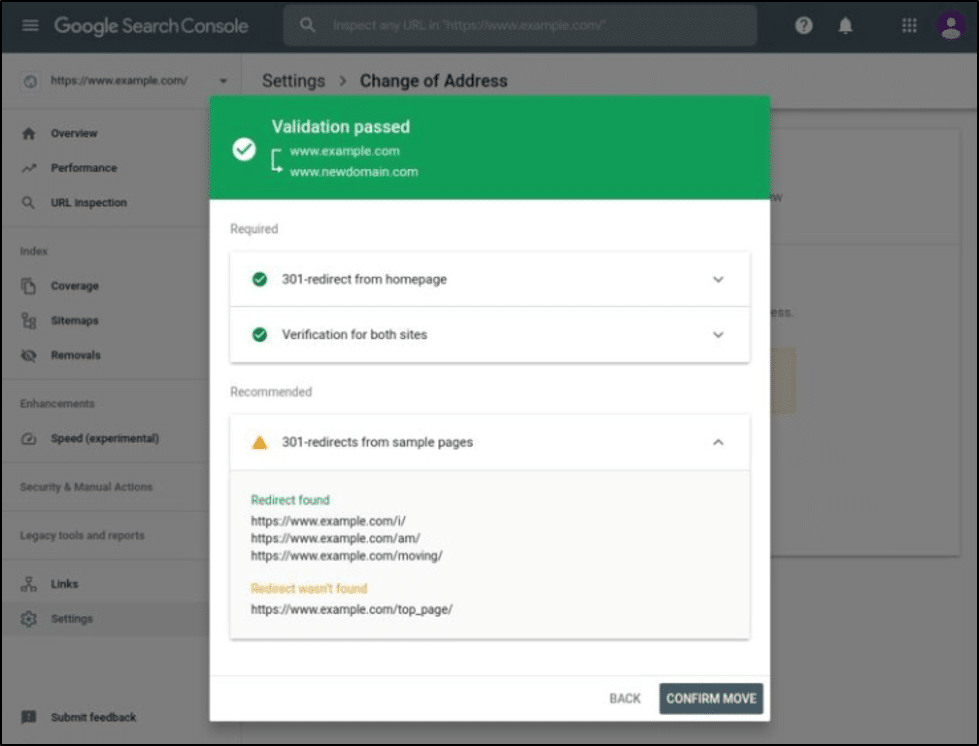Click https://www.example.com/moving/ URL
This screenshot has height=746, width=979.
(x=347, y=556)
